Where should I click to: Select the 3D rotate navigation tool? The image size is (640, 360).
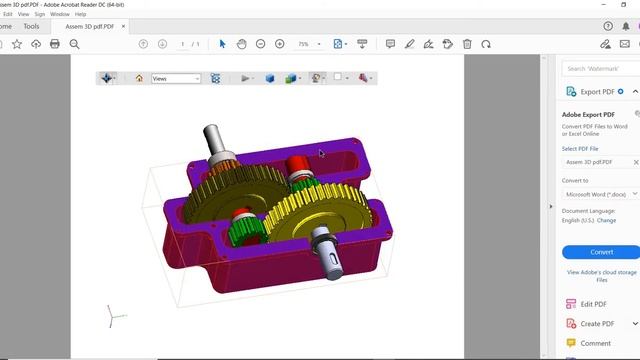coord(107,78)
